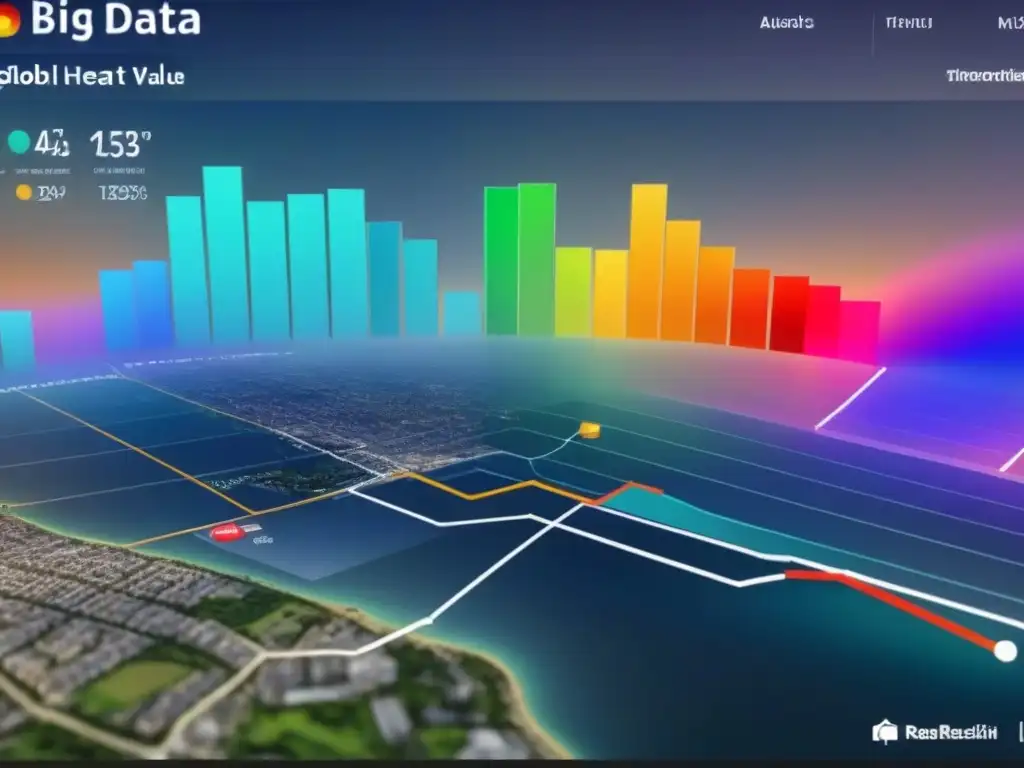Toggle the small yellow legend dot
Screen dimensions: 1024x768
pos(24,192)
